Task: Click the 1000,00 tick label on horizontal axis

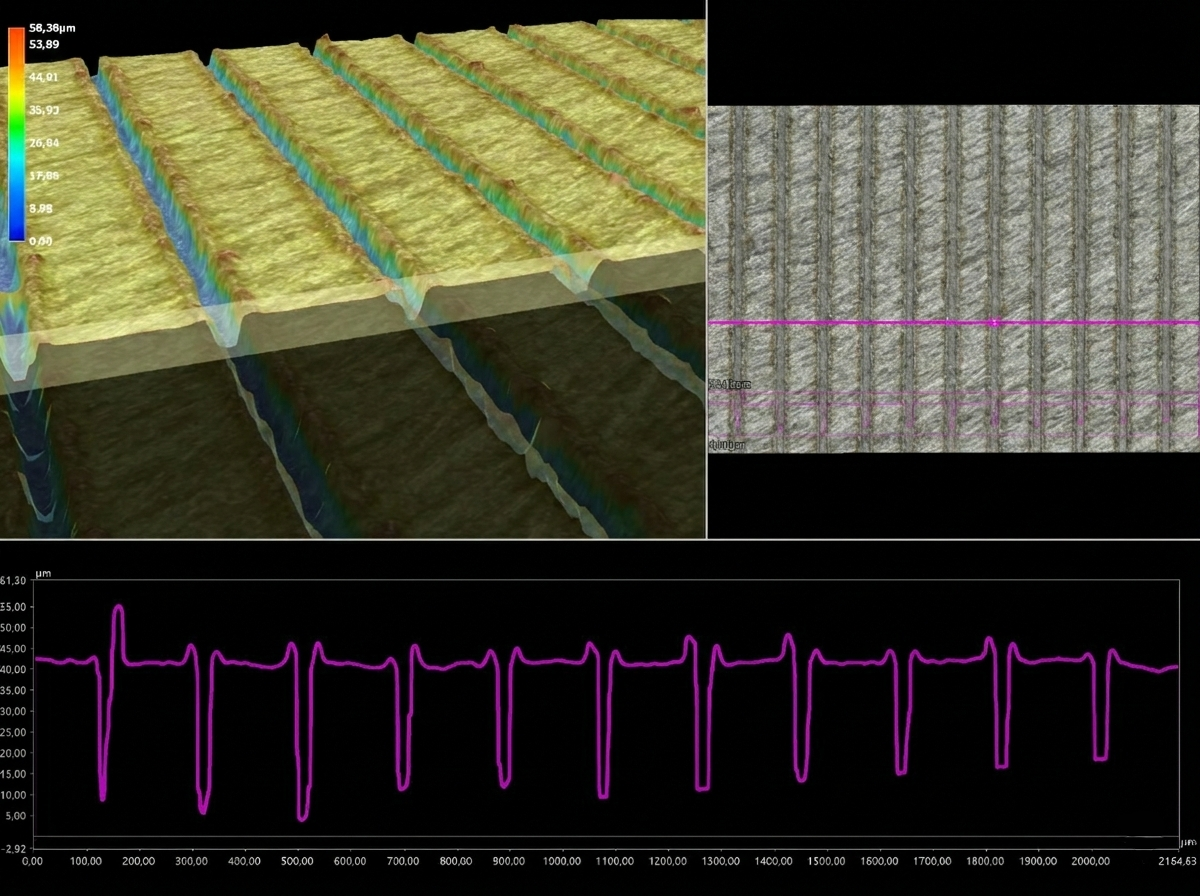Action: point(562,860)
